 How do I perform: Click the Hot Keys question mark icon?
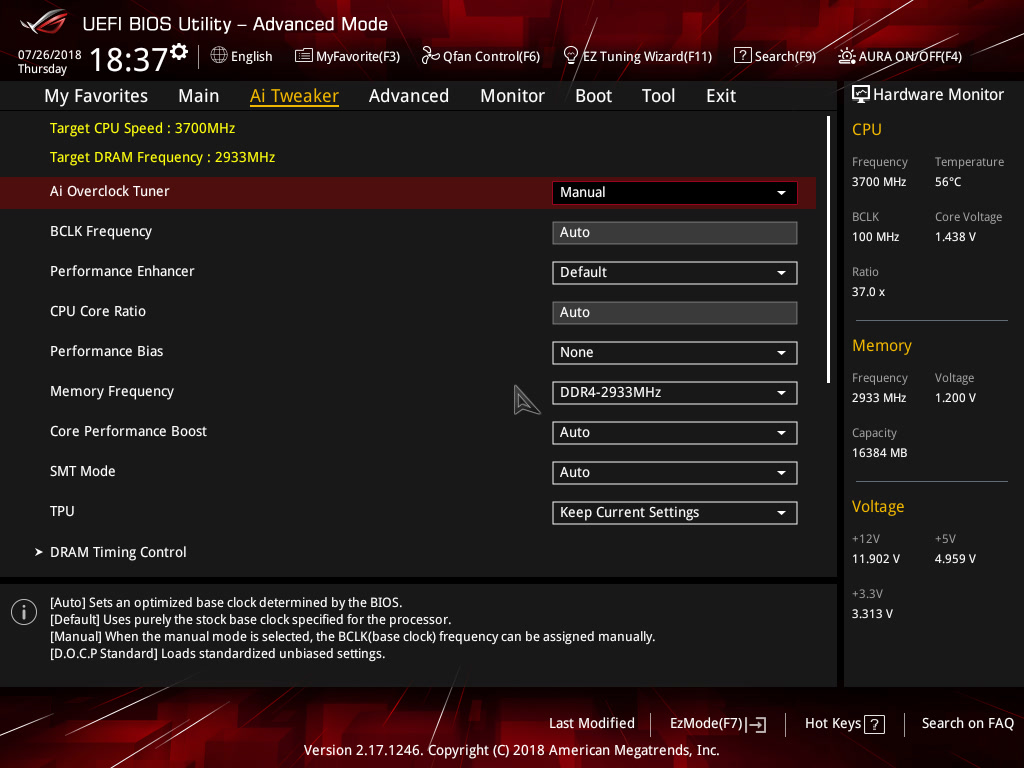pos(874,724)
